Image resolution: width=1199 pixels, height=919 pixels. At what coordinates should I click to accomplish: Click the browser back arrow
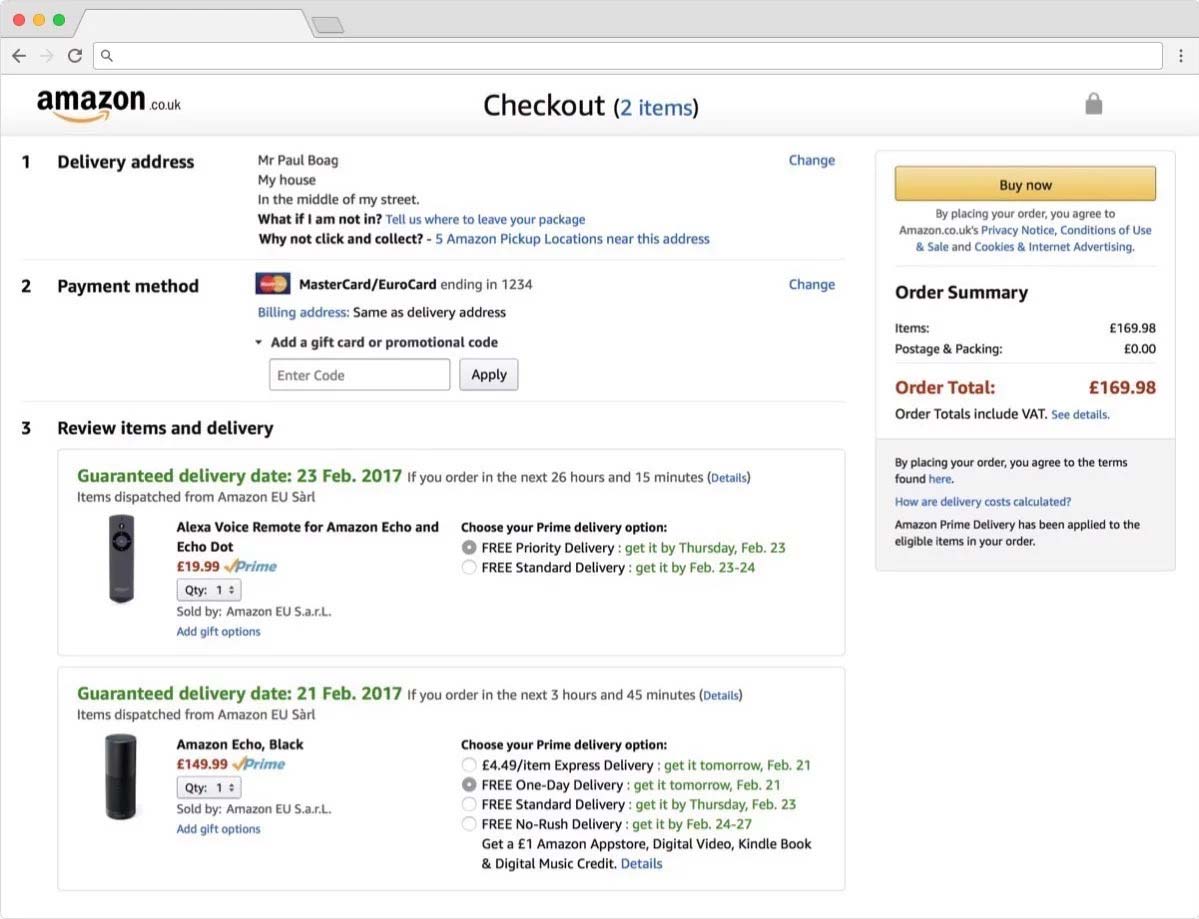19,56
